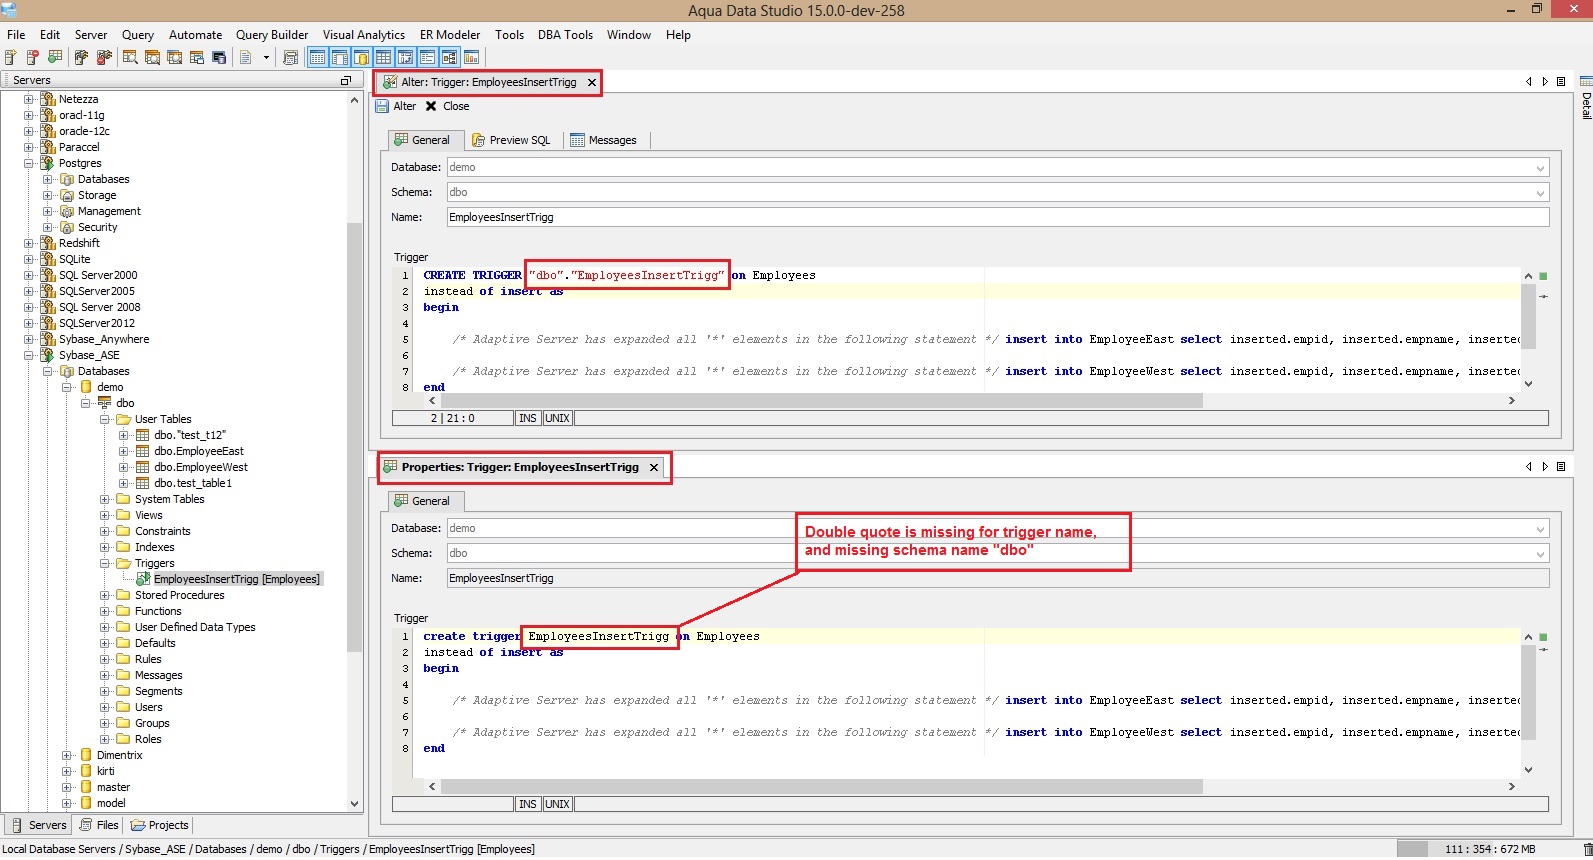
Task: Click the bar chart toolbar icon
Action: pyautogui.click(x=471, y=57)
